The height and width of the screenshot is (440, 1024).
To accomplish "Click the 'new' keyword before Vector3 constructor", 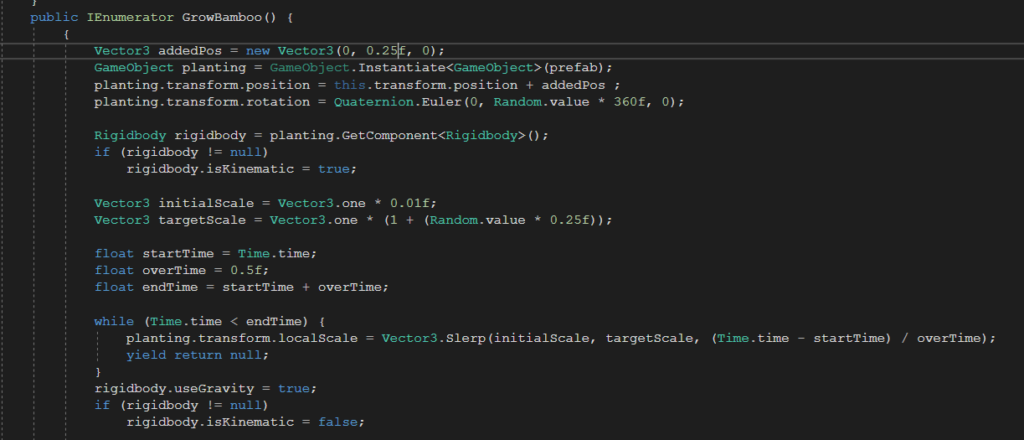I will [258, 51].
